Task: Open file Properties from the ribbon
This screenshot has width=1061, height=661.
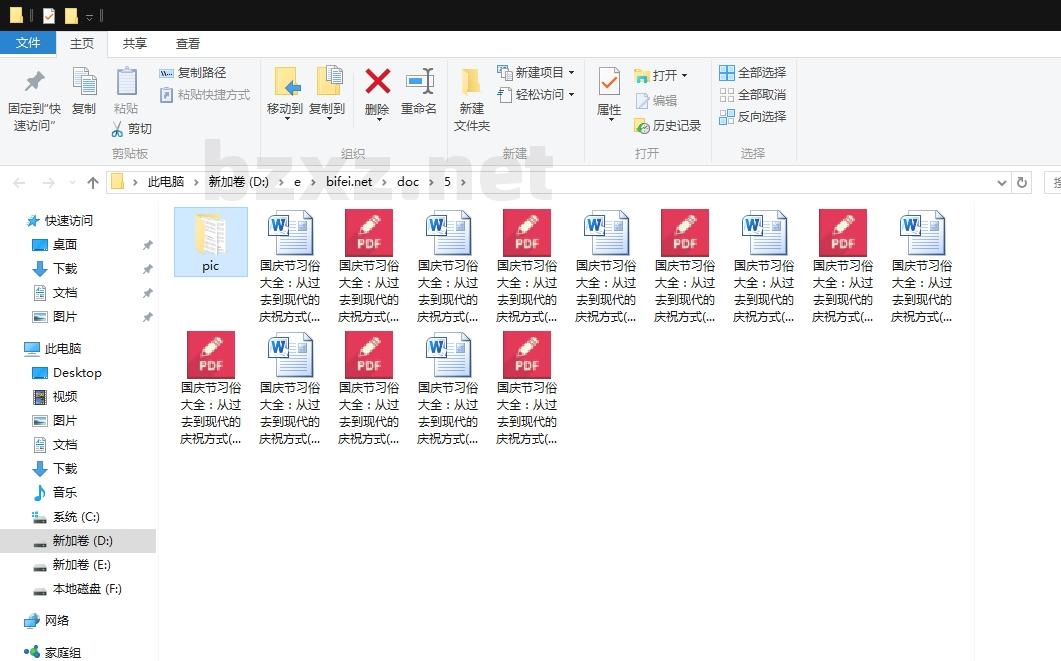Action: tap(609, 82)
